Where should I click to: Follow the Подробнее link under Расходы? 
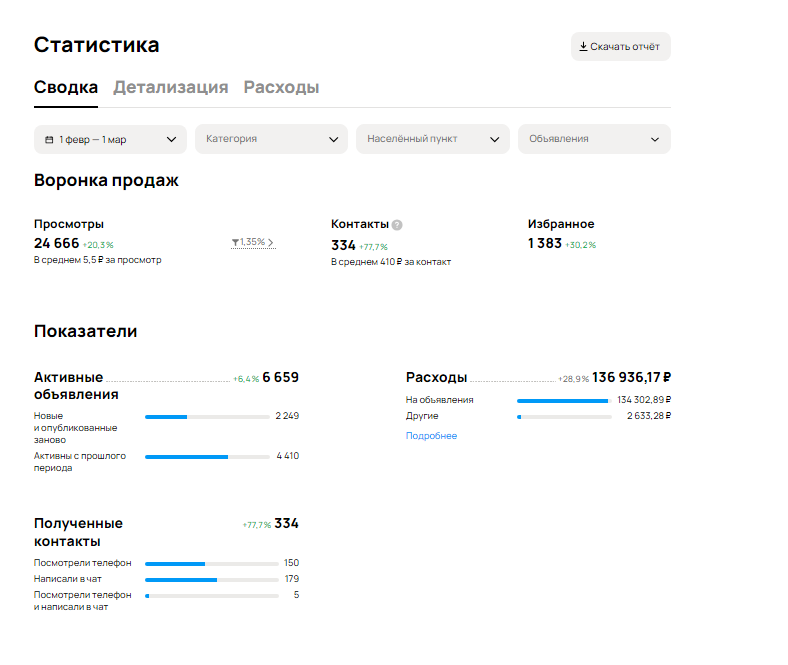431,436
